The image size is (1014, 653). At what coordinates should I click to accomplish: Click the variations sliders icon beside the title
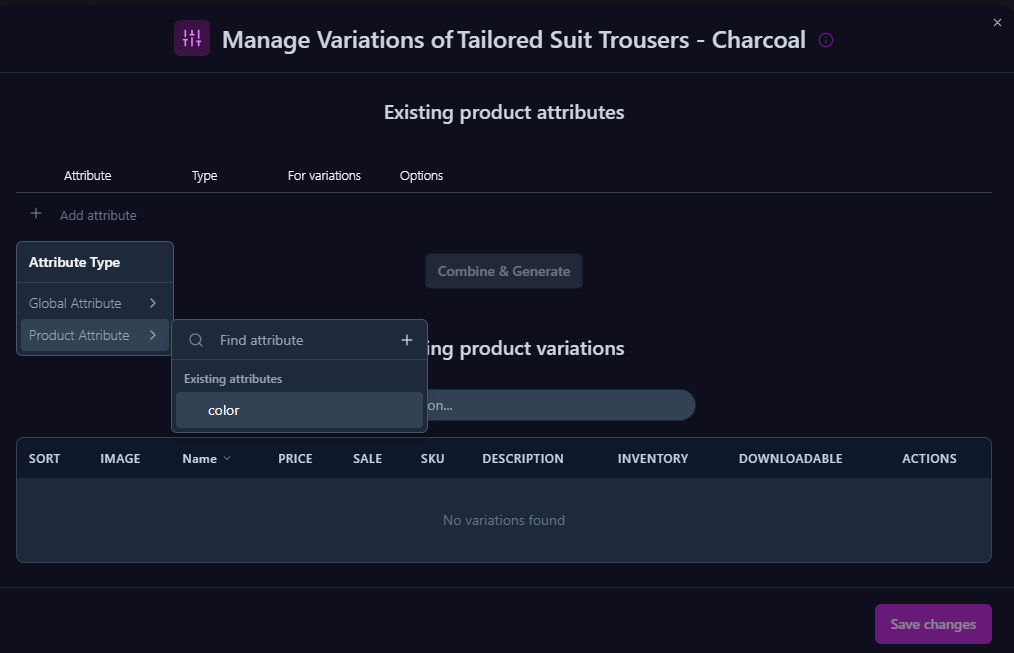(192, 39)
